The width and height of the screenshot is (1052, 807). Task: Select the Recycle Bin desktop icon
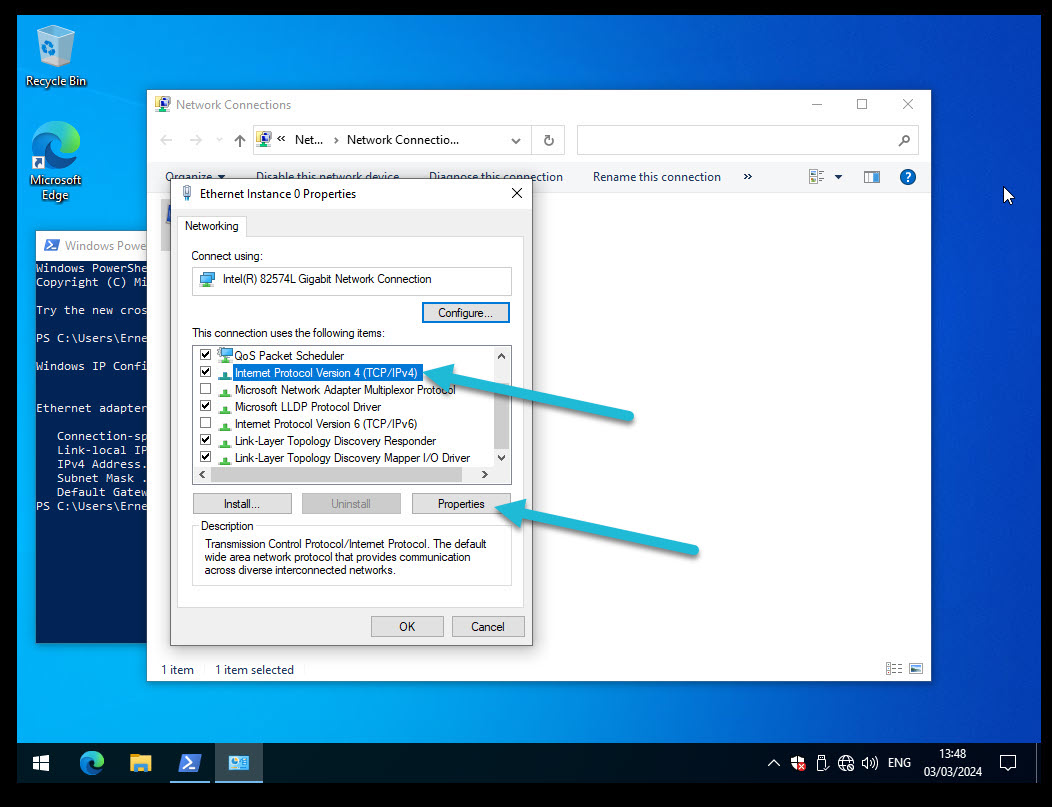click(x=55, y=57)
